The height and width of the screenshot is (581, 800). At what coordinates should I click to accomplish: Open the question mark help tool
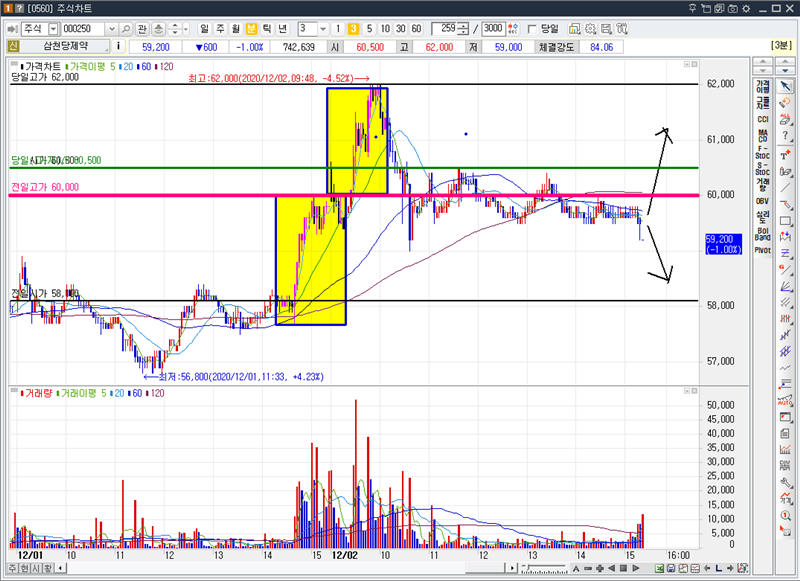point(786,137)
